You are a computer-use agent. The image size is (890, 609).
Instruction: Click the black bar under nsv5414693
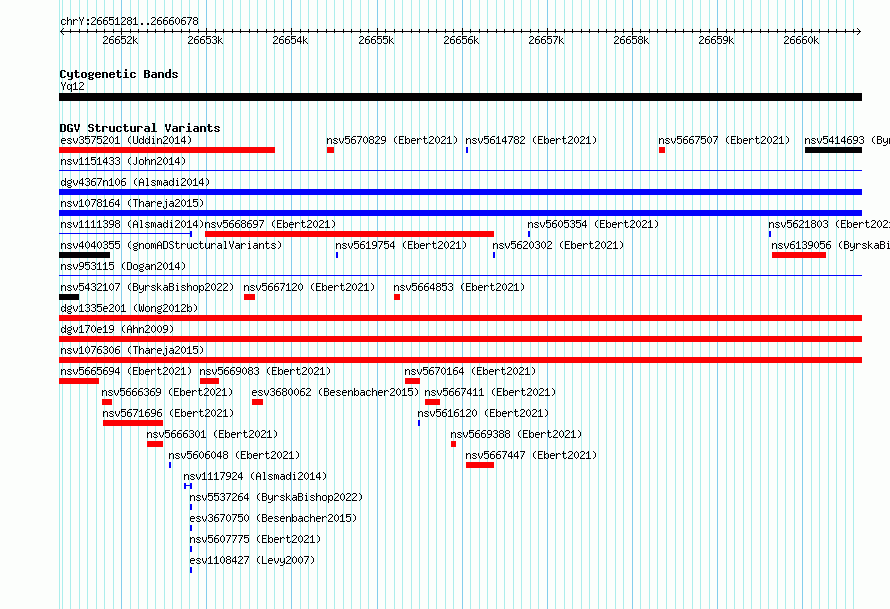(833, 150)
